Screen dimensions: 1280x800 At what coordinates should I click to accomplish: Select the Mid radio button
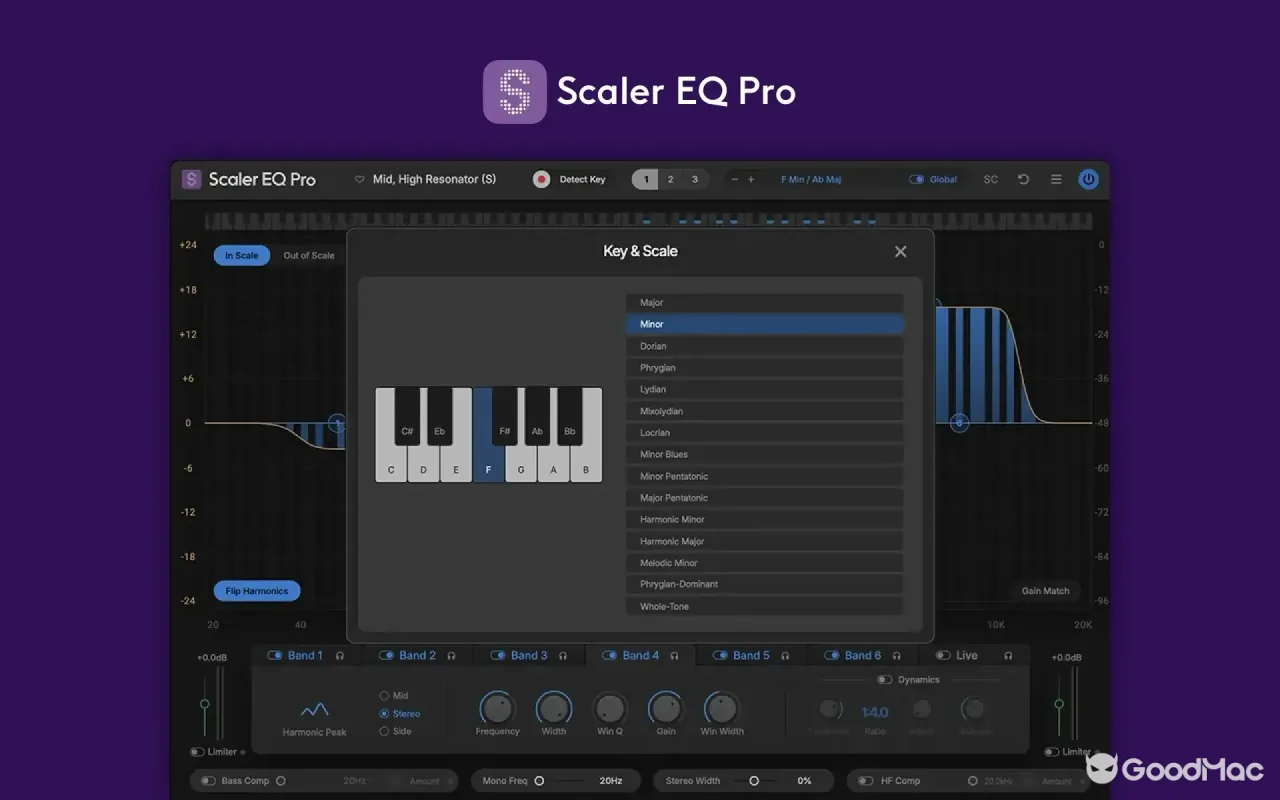click(x=384, y=695)
